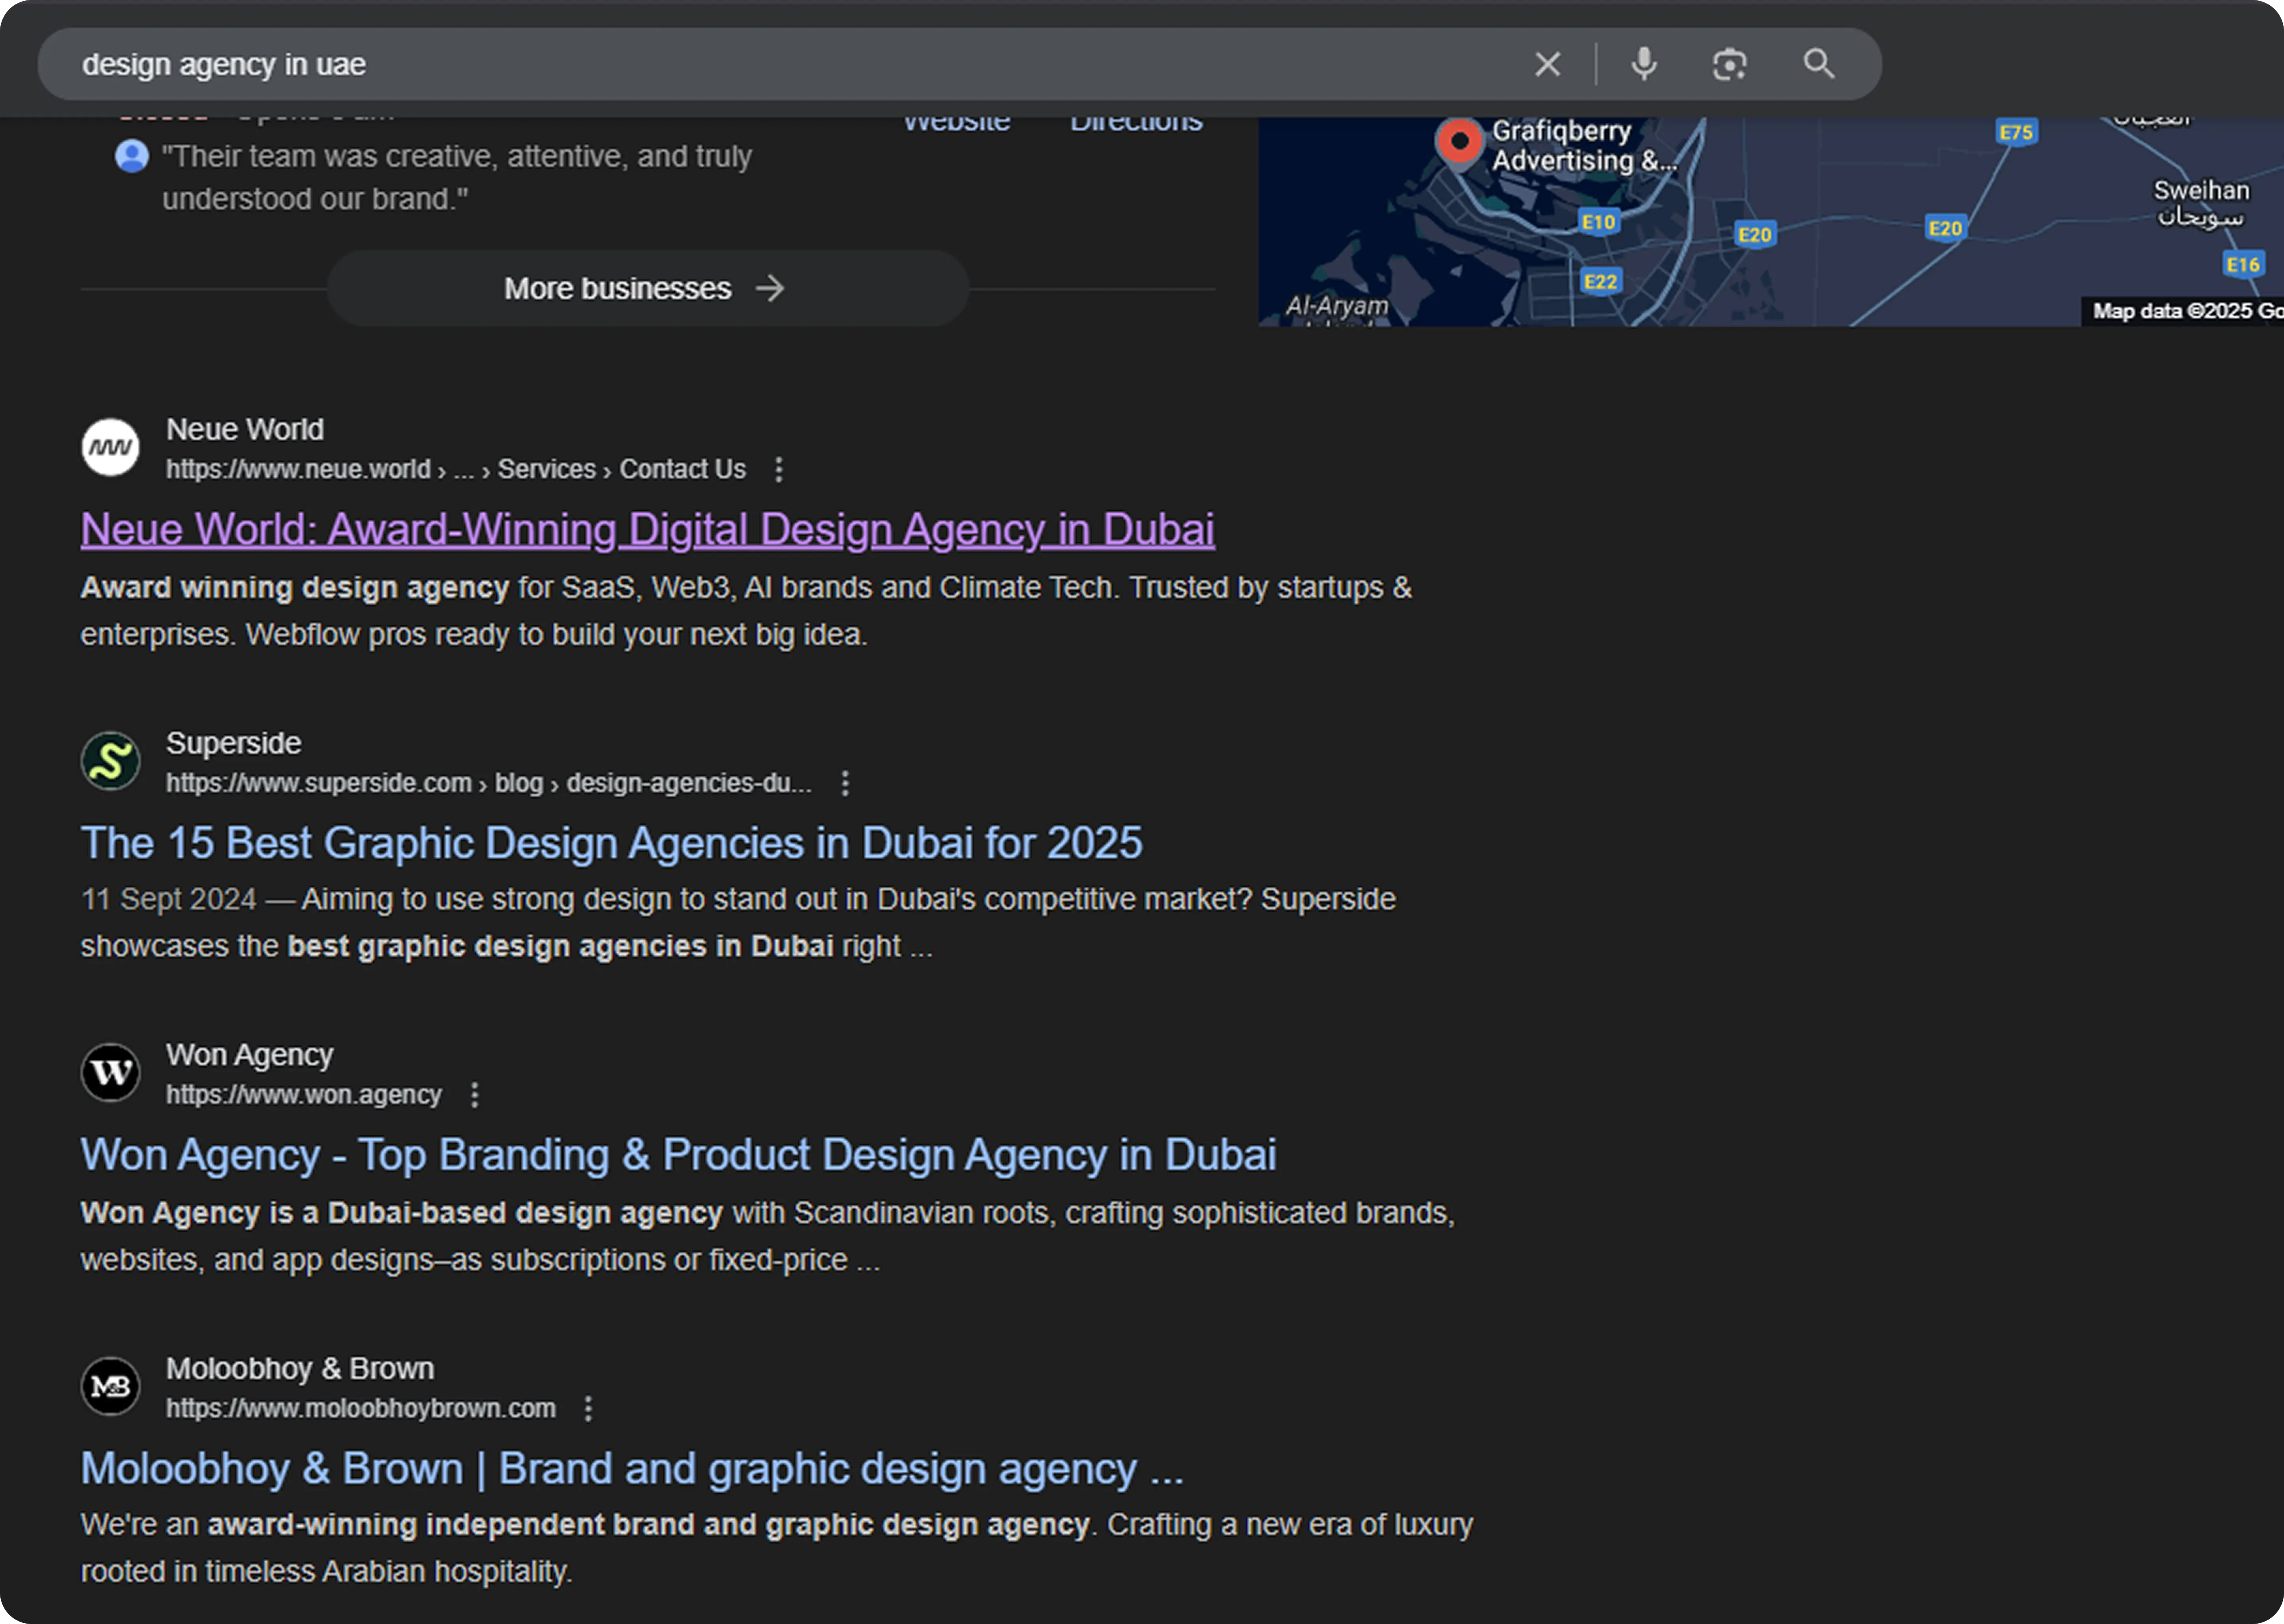Click the 'Their team was creative' review text
2284x1624 pixels.
(x=457, y=178)
